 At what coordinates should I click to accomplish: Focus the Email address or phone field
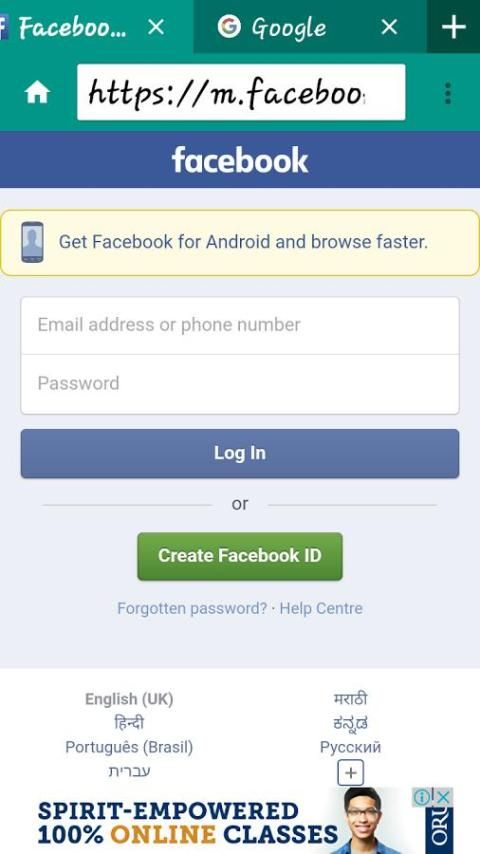click(x=240, y=325)
